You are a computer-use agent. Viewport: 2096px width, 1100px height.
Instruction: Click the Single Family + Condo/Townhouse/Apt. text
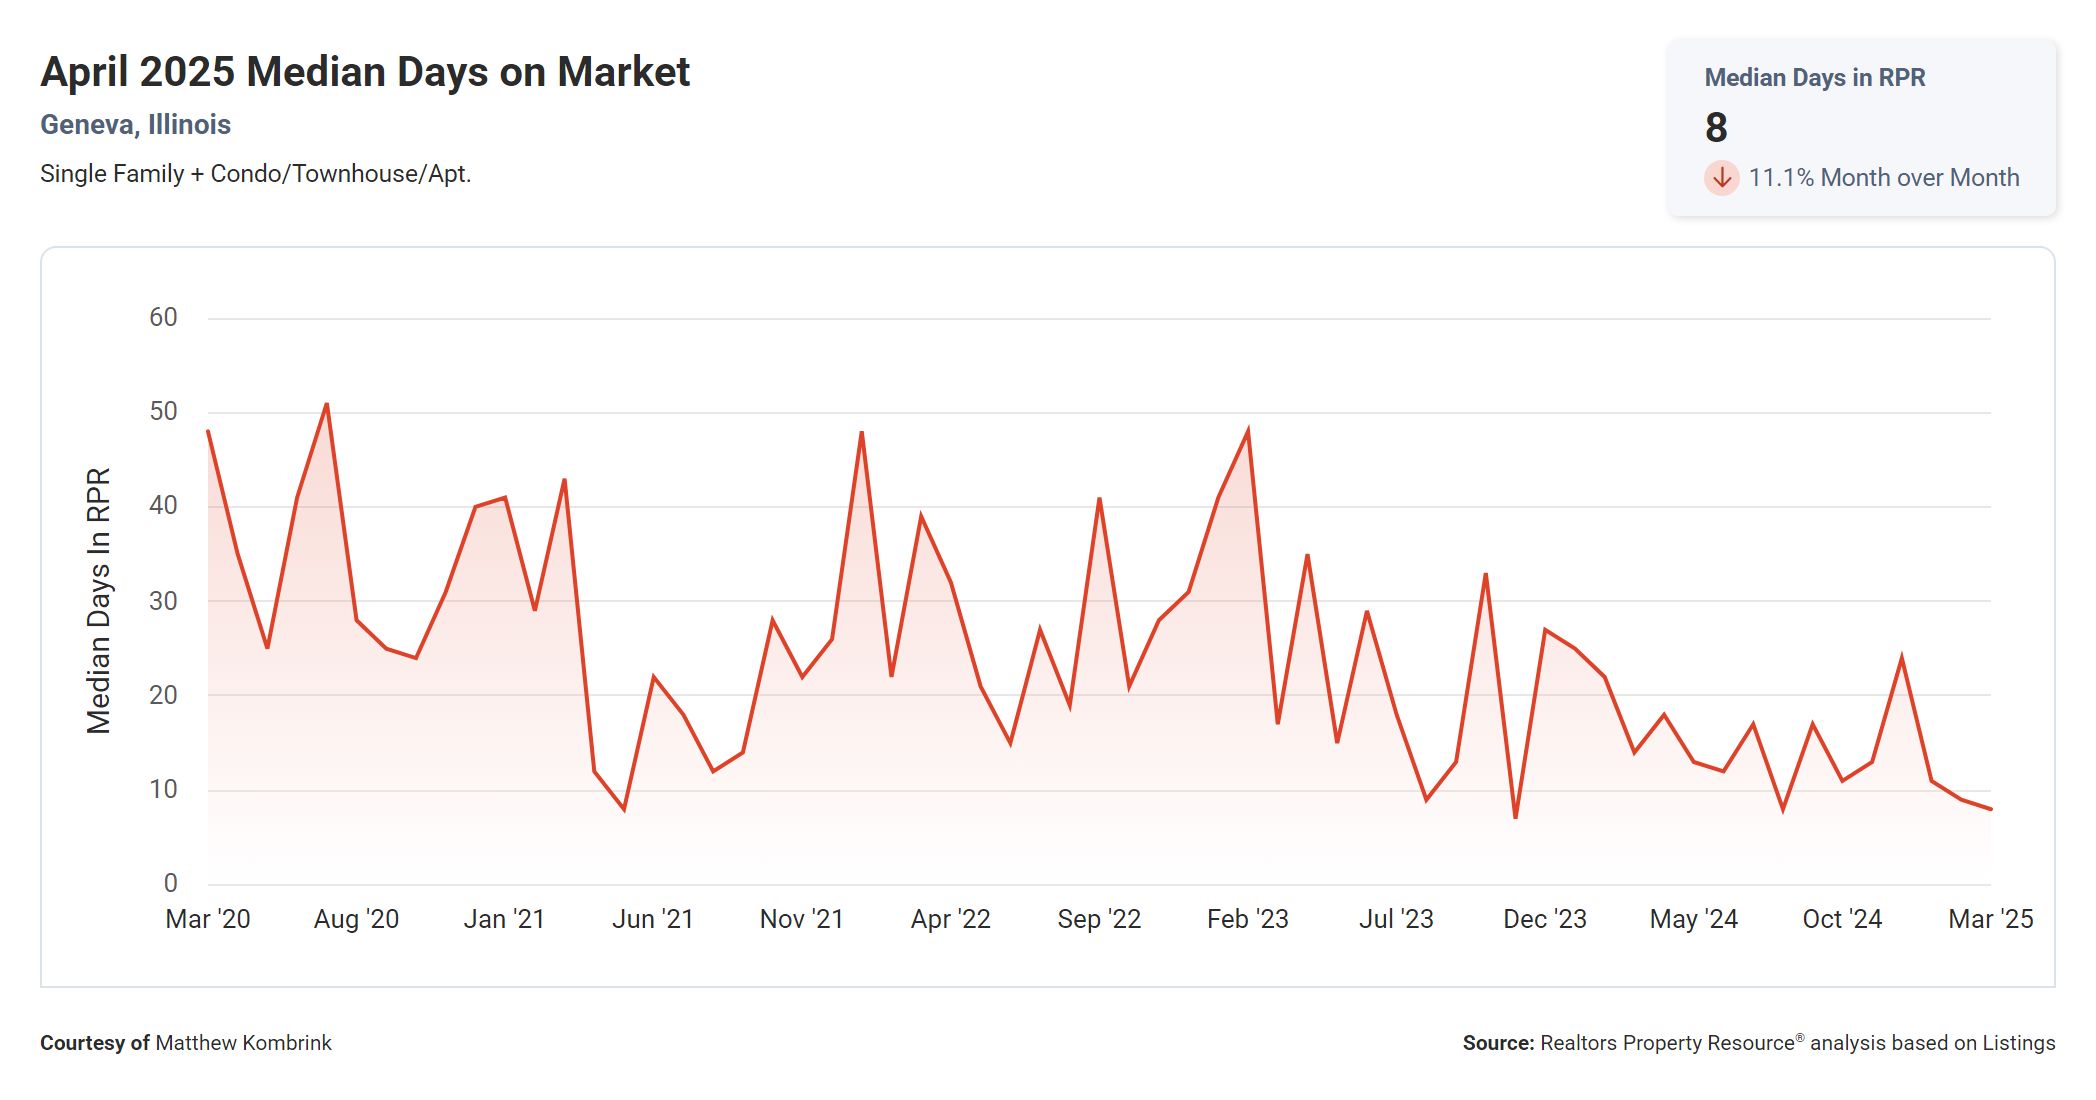pyautogui.click(x=255, y=174)
